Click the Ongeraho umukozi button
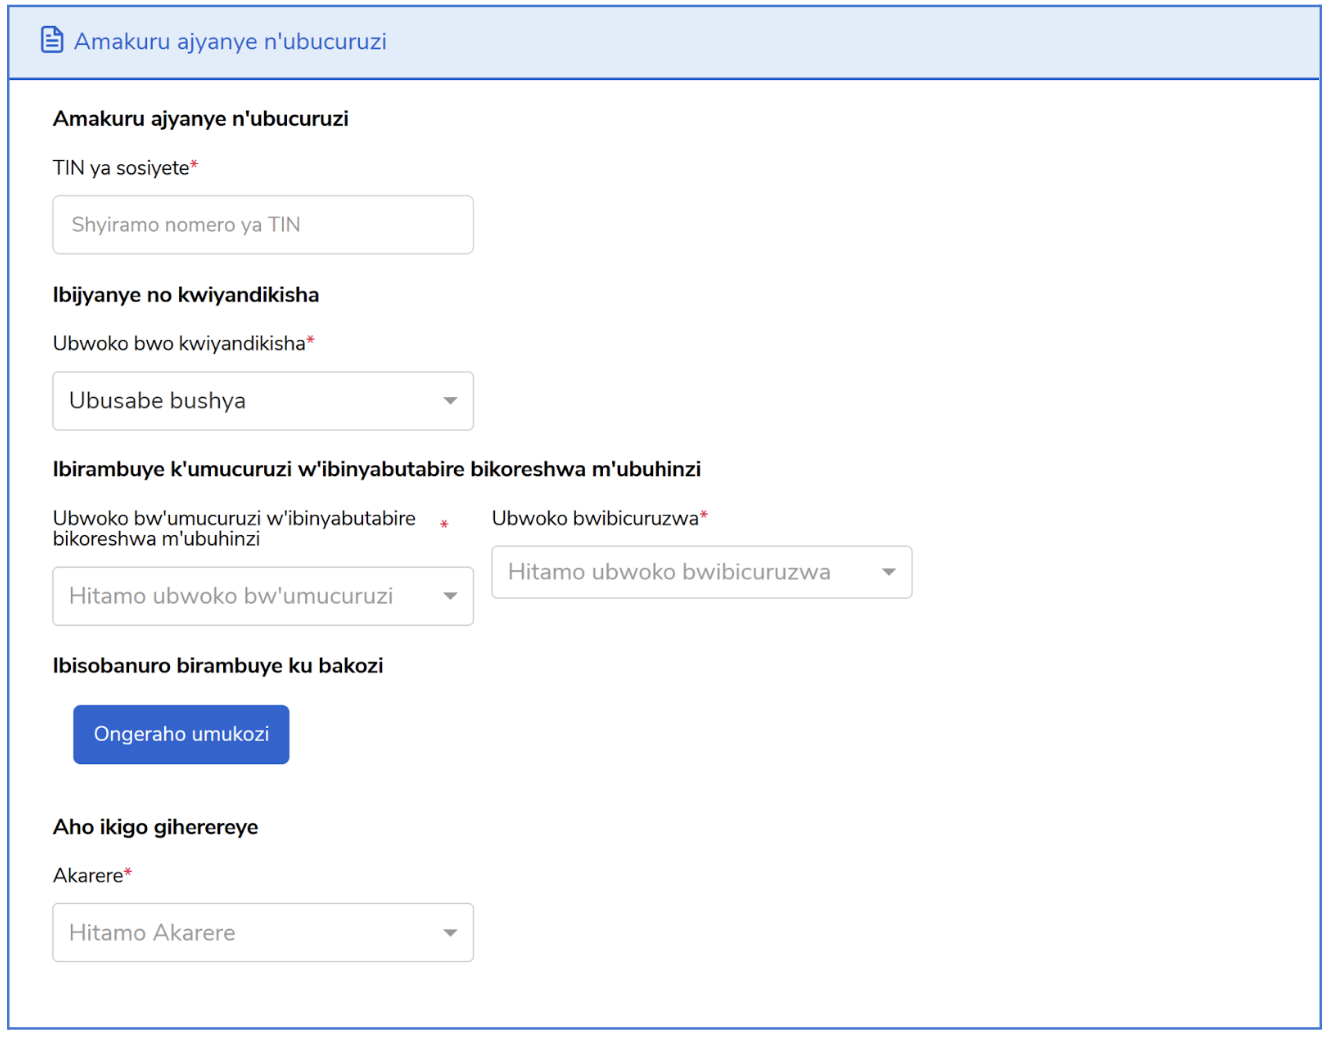1336x1042 pixels. [181, 734]
